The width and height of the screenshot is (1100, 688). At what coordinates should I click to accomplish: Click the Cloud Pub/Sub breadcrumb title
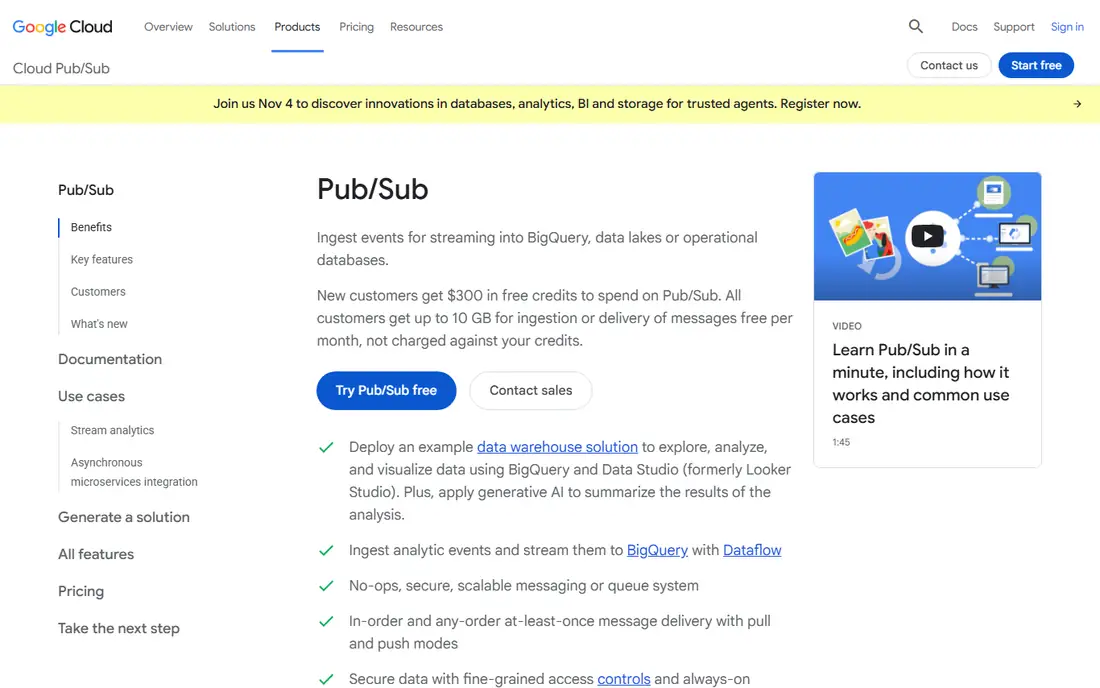(61, 68)
